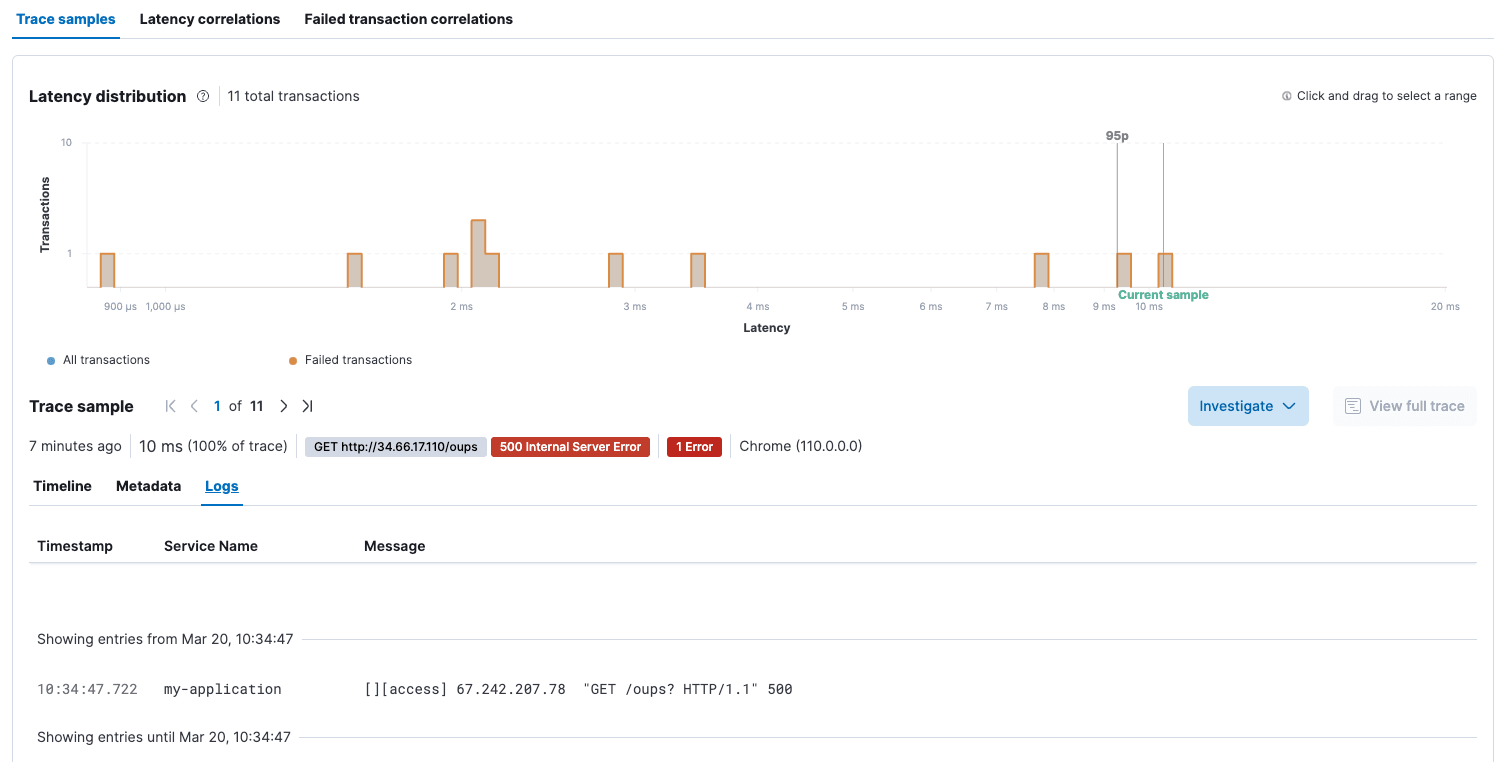The image size is (1498, 762).
Task: Toggle All transactions legend series
Action: (98, 360)
